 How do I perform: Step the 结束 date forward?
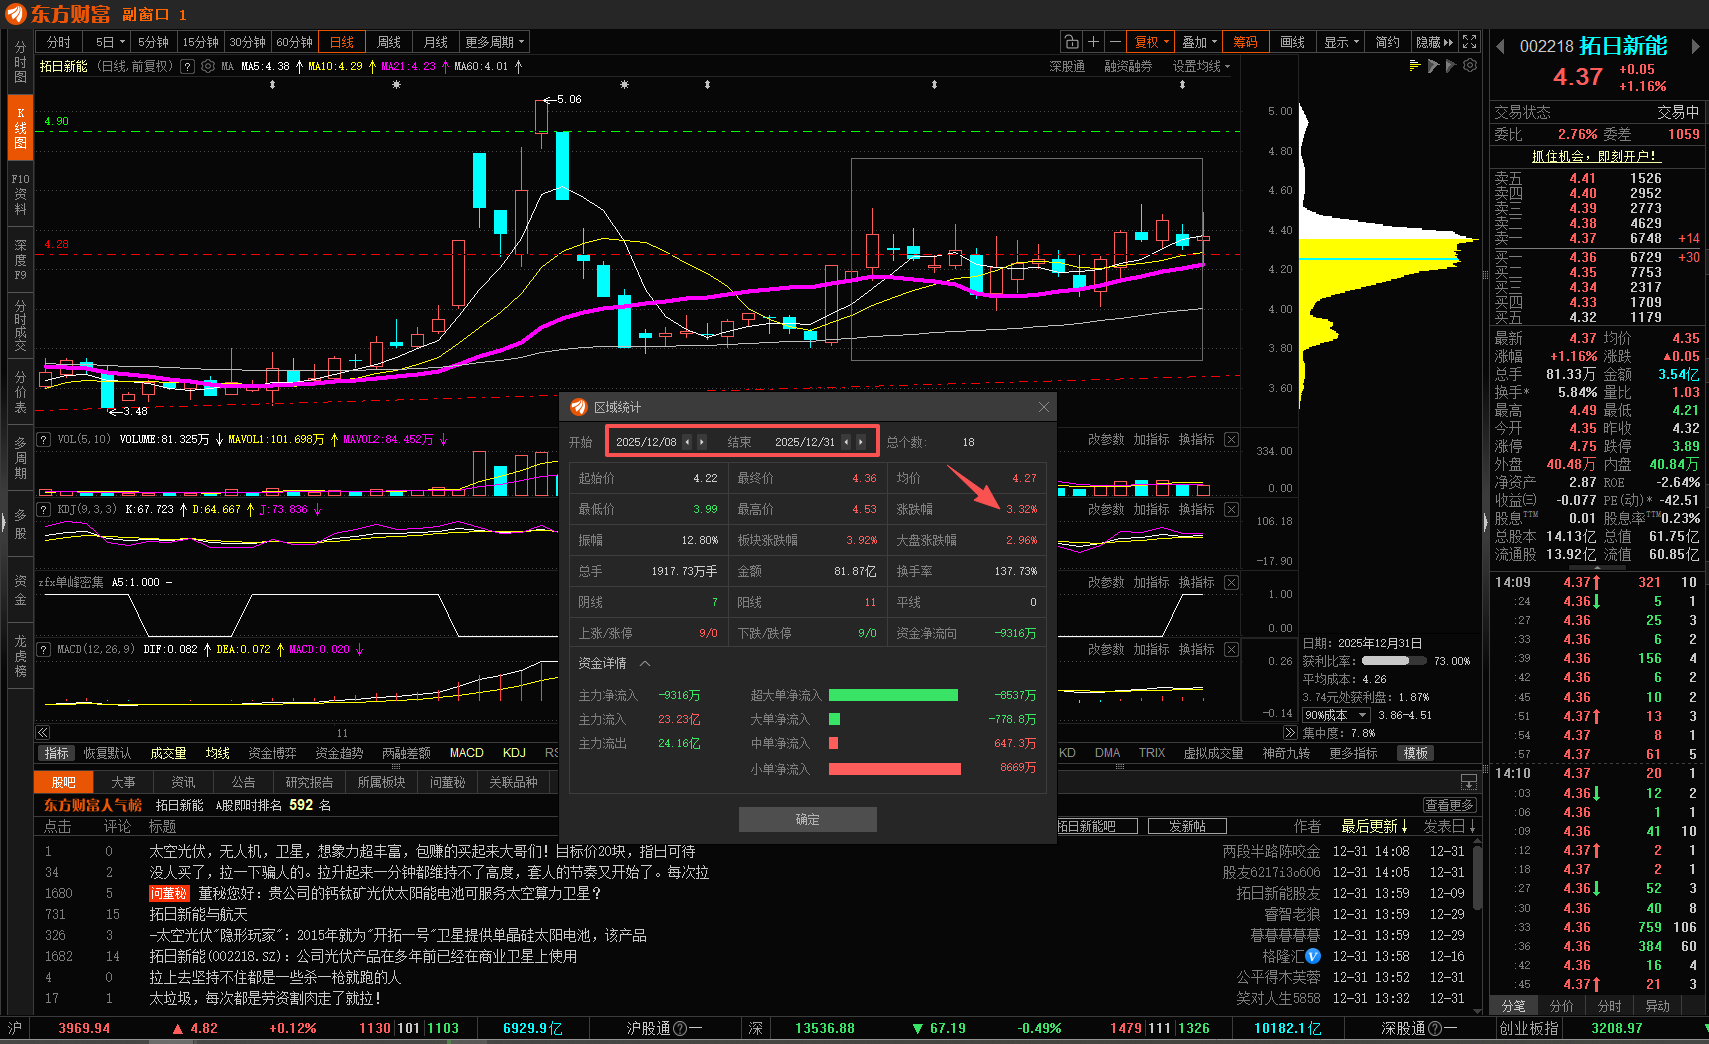[860, 442]
